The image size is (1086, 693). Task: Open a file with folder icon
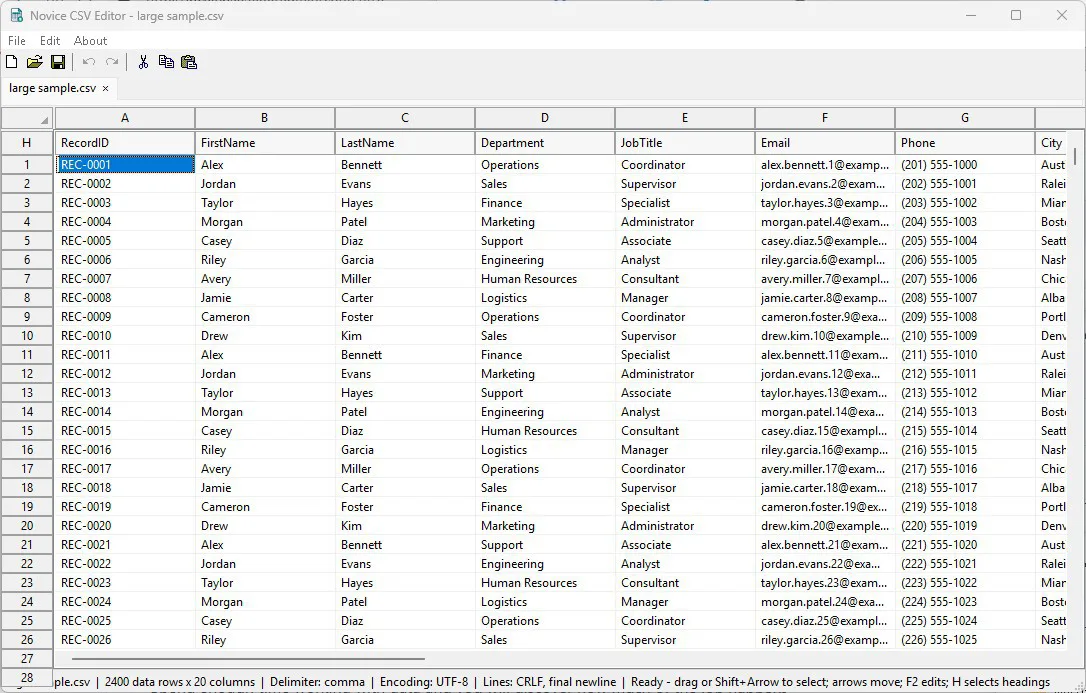coord(35,62)
